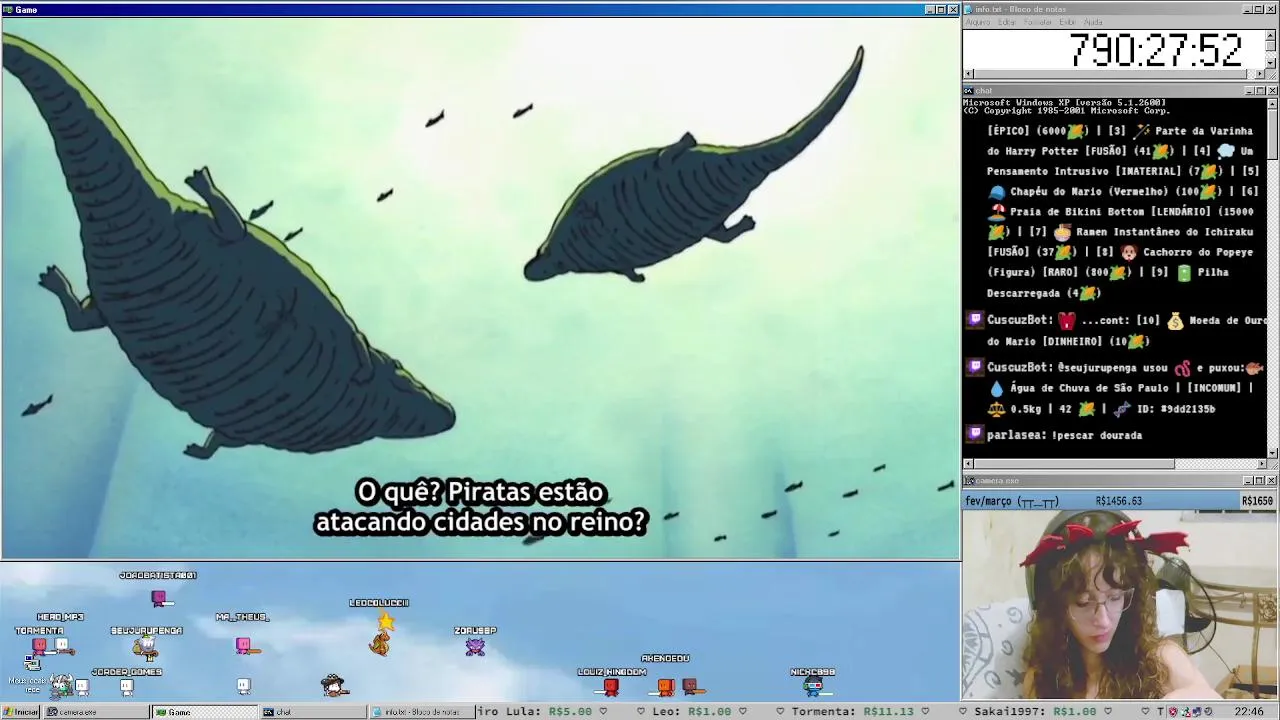Click the 'parlasea: !pescar dourada' chat message
Viewport: 1280px width, 720px height.
[x=1064, y=435]
